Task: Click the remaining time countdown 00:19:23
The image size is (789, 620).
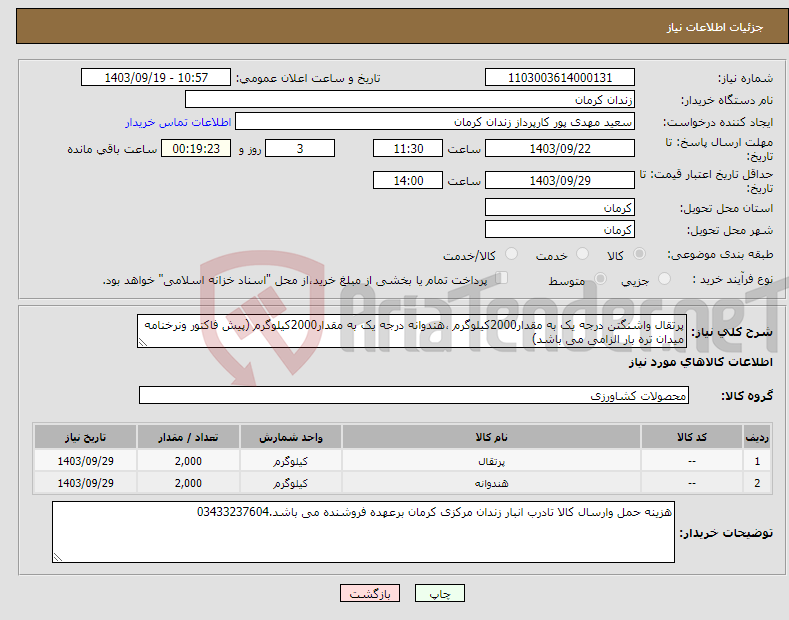Action: click(x=196, y=148)
